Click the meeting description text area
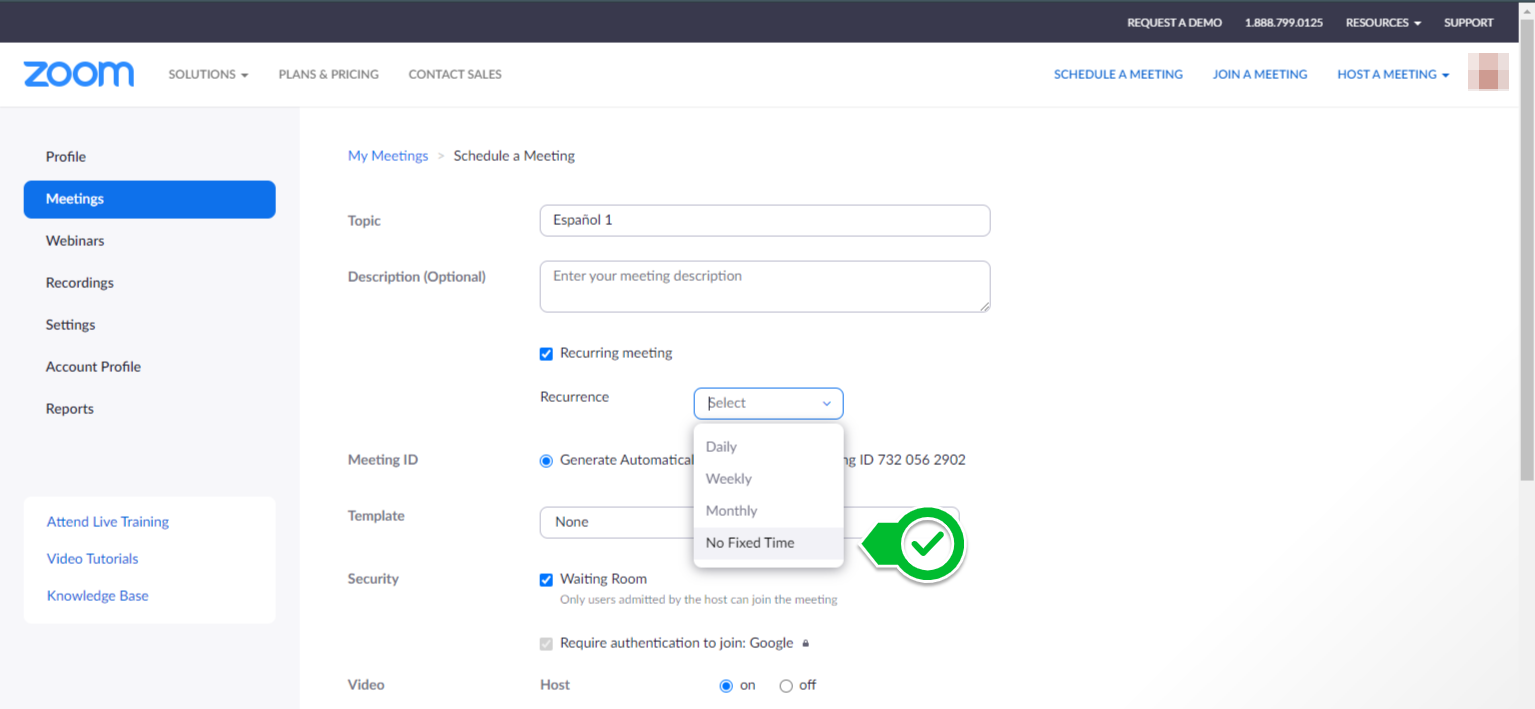 (x=764, y=286)
